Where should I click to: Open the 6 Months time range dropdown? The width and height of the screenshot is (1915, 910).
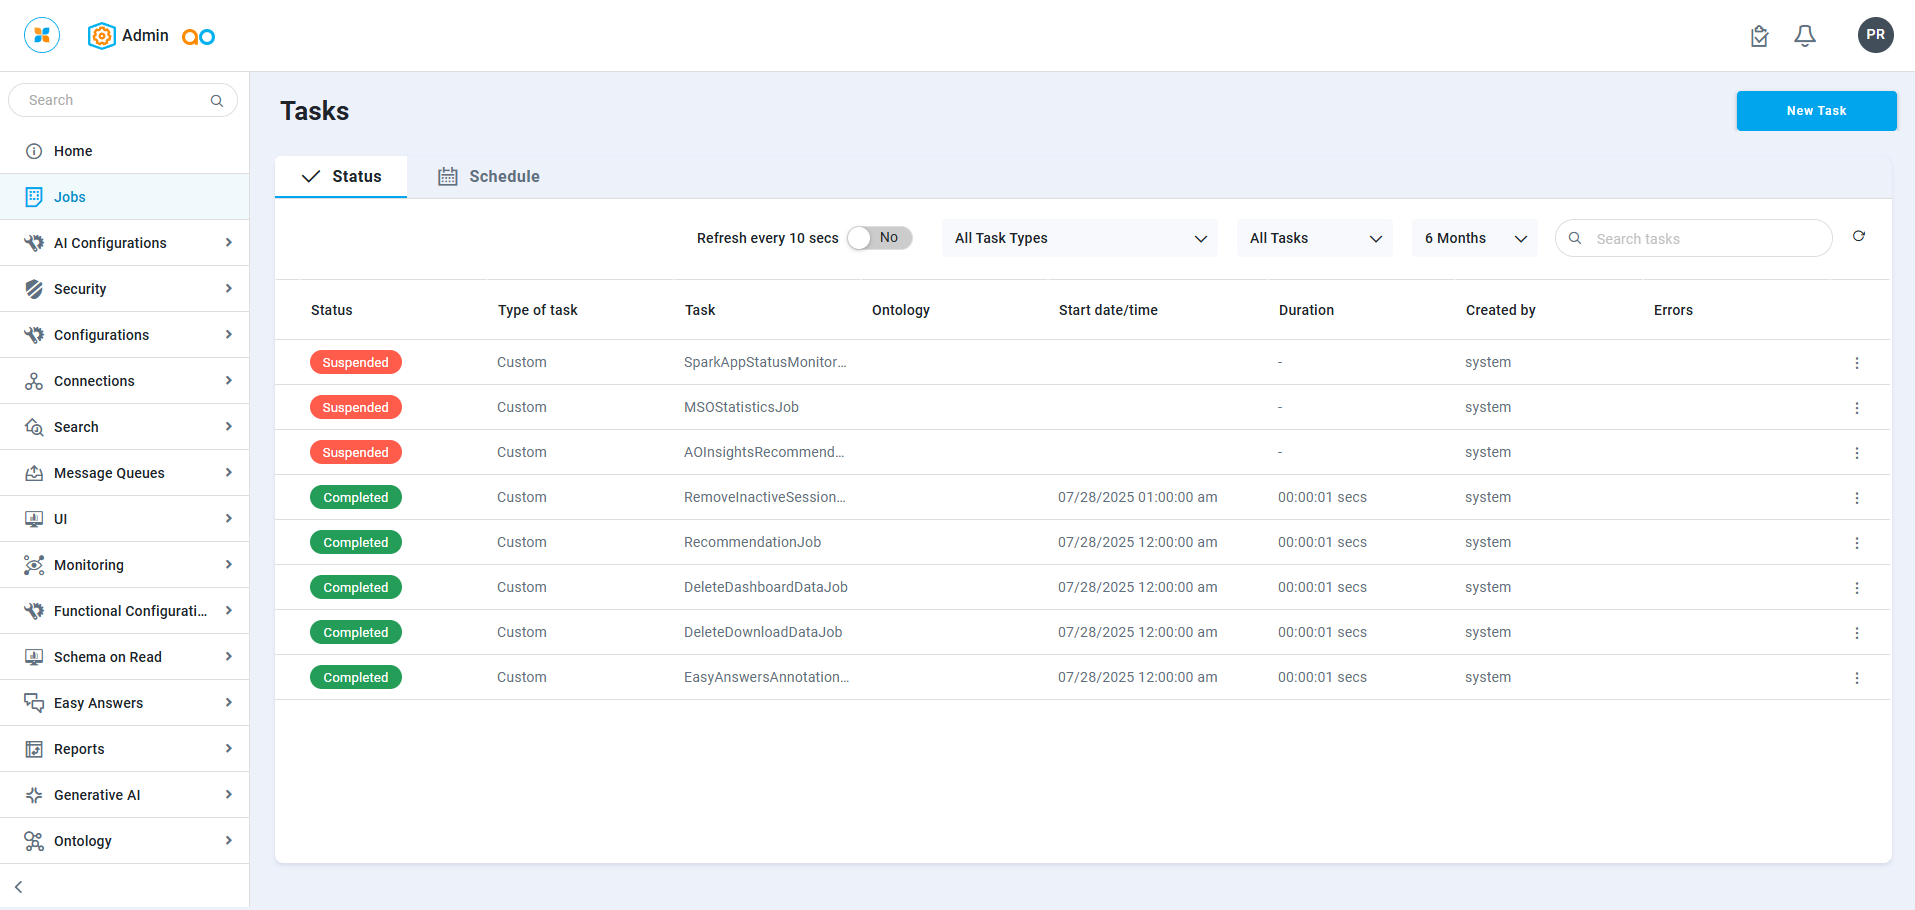[1474, 238]
